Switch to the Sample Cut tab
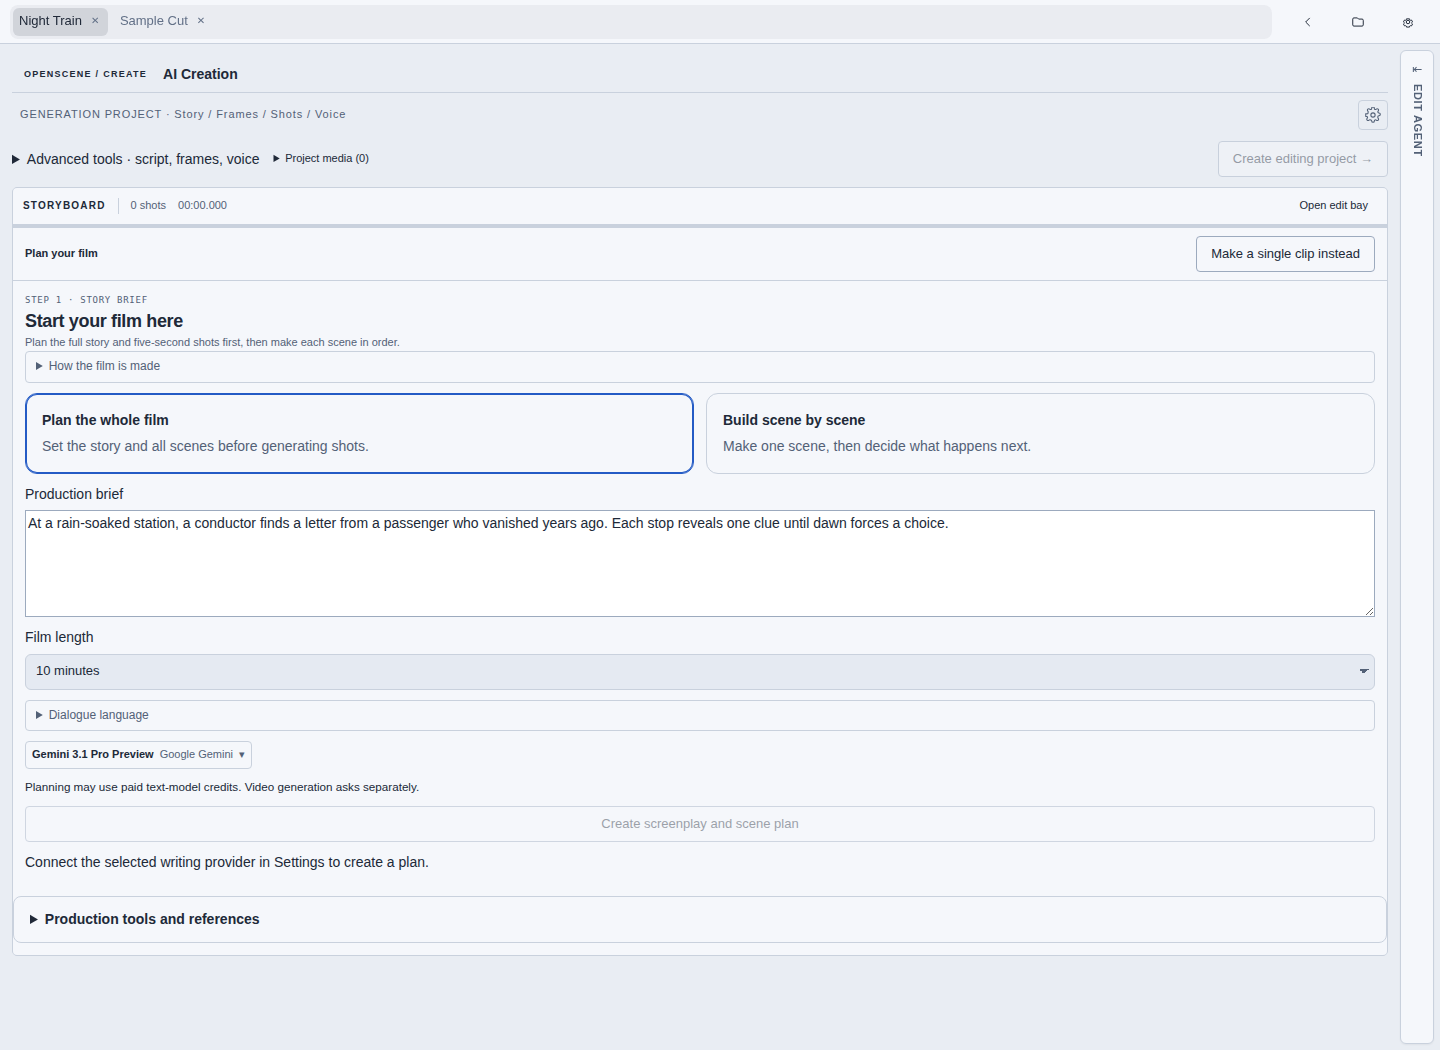Viewport: 1440px width, 1050px height. coord(154,21)
